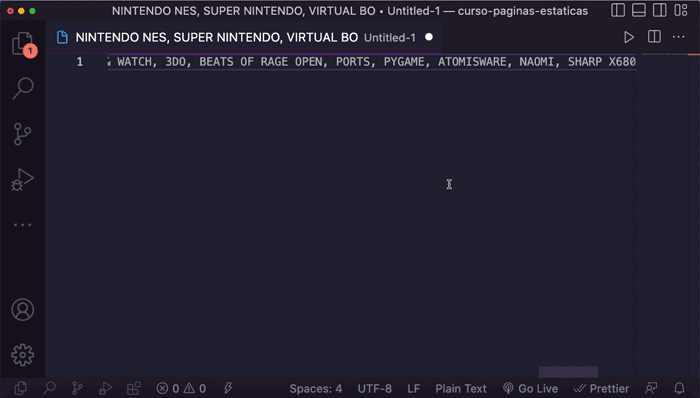Change language mode from Plain Text
This screenshot has height=398, width=700.
coord(461,389)
